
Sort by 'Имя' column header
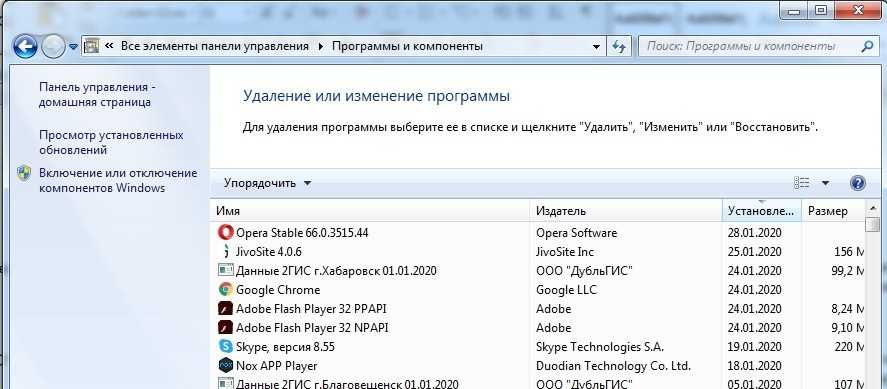tap(371, 211)
